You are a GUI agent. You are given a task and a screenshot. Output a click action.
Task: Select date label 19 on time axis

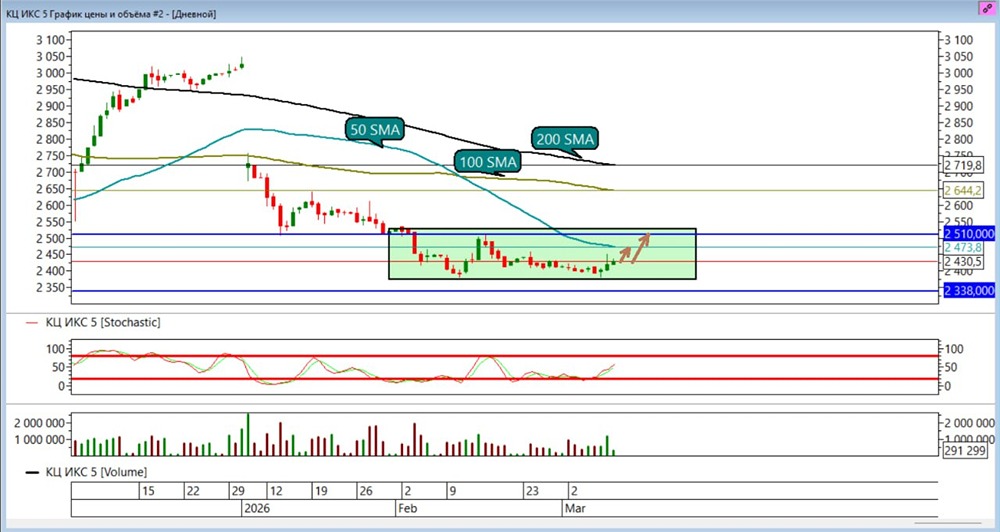(321, 491)
